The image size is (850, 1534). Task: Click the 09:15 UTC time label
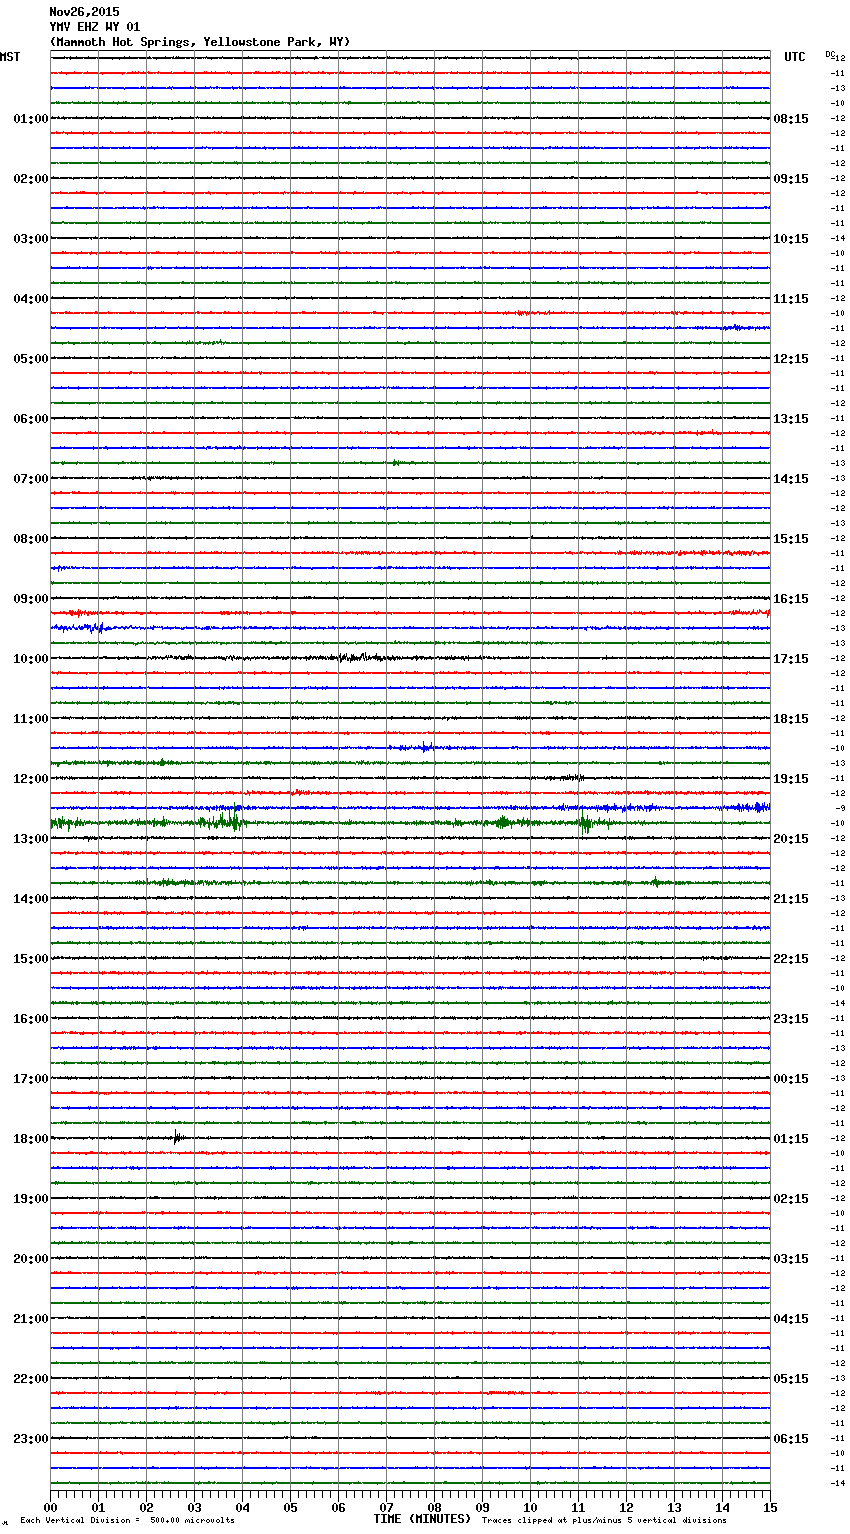coord(791,179)
